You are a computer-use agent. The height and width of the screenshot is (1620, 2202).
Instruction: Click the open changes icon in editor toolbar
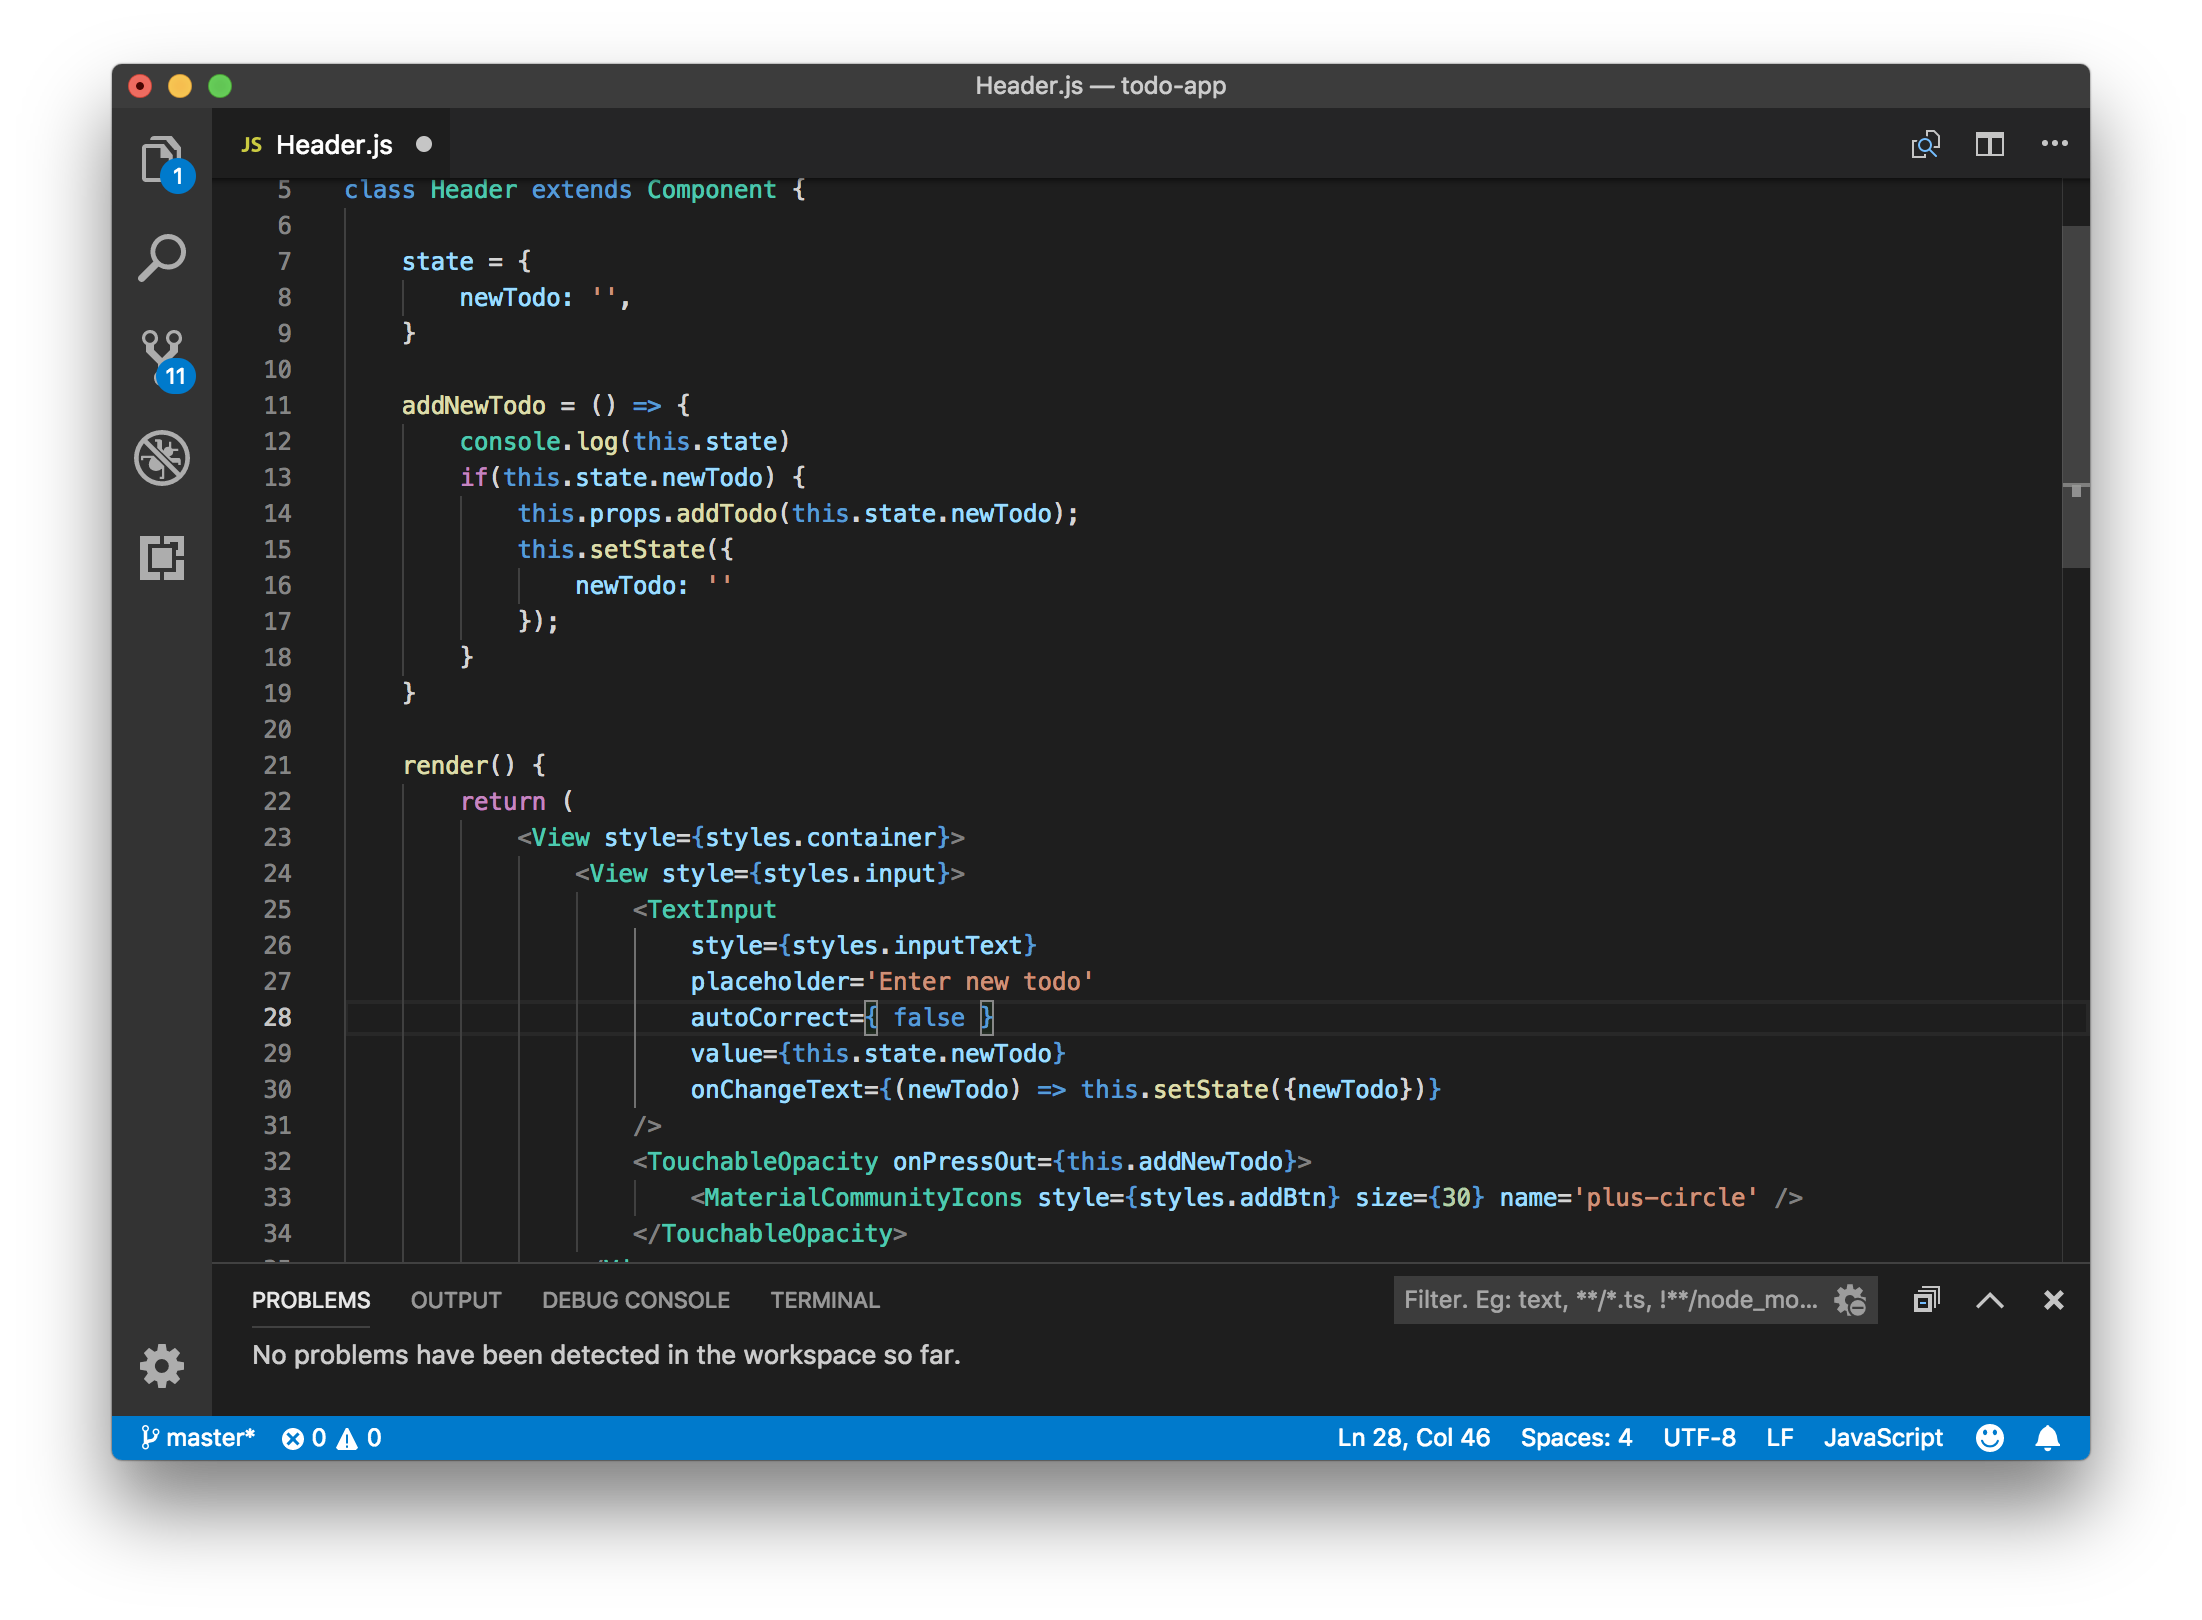[x=1925, y=145]
